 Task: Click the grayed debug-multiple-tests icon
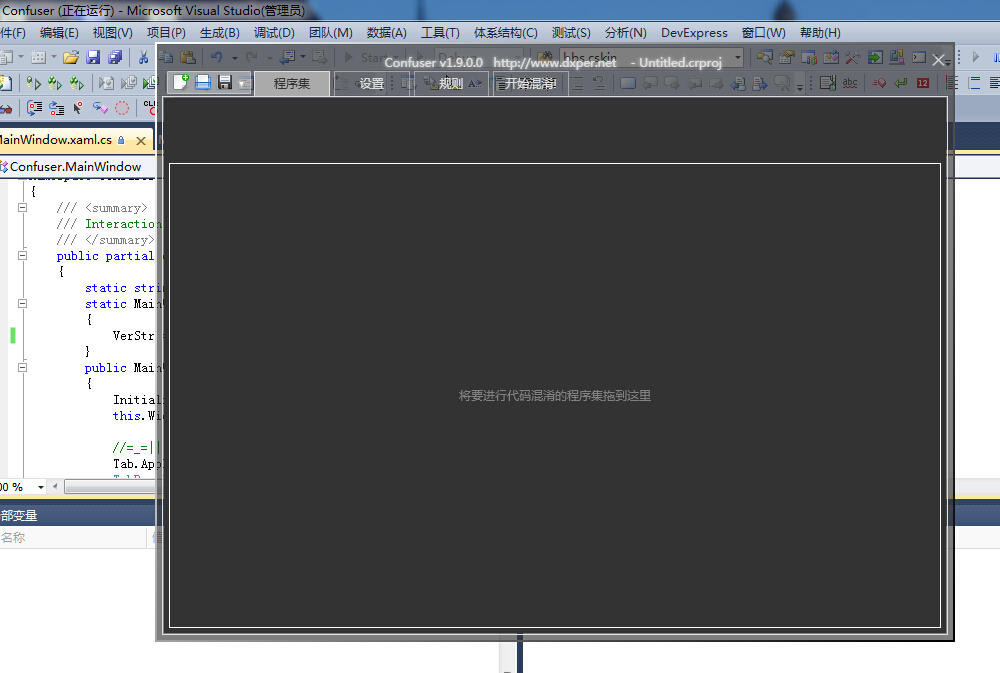[129, 83]
